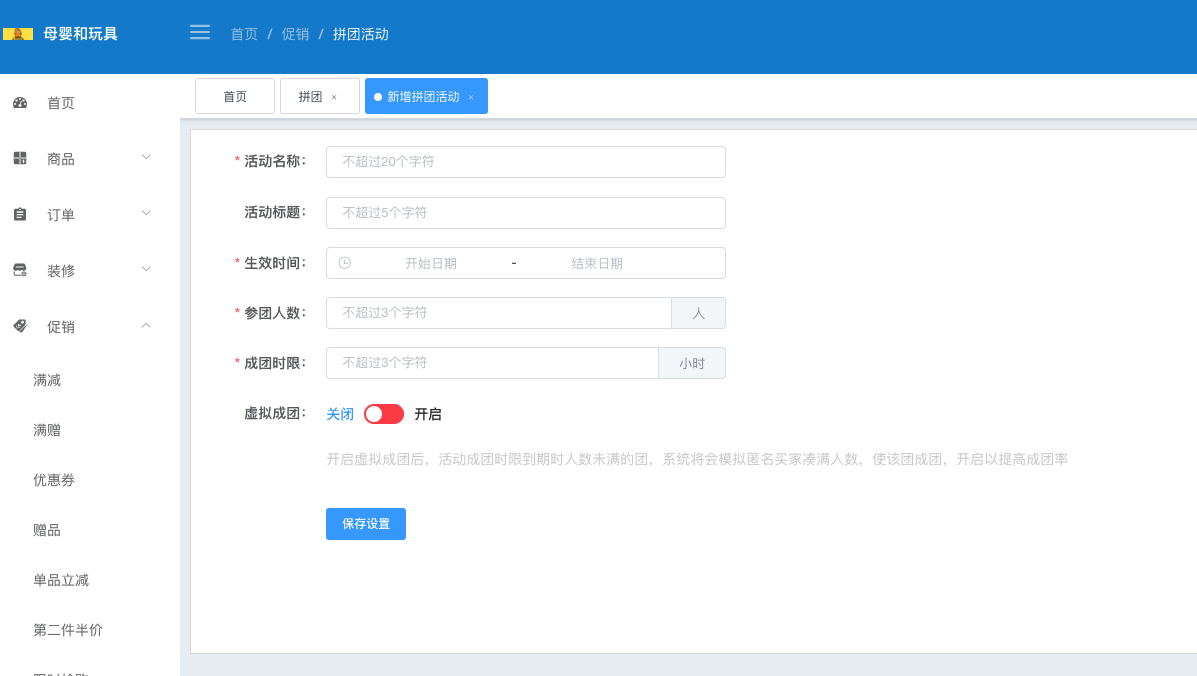Select 关闭 label for virtual group
Image resolution: width=1197 pixels, height=676 pixels.
(x=340, y=414)
